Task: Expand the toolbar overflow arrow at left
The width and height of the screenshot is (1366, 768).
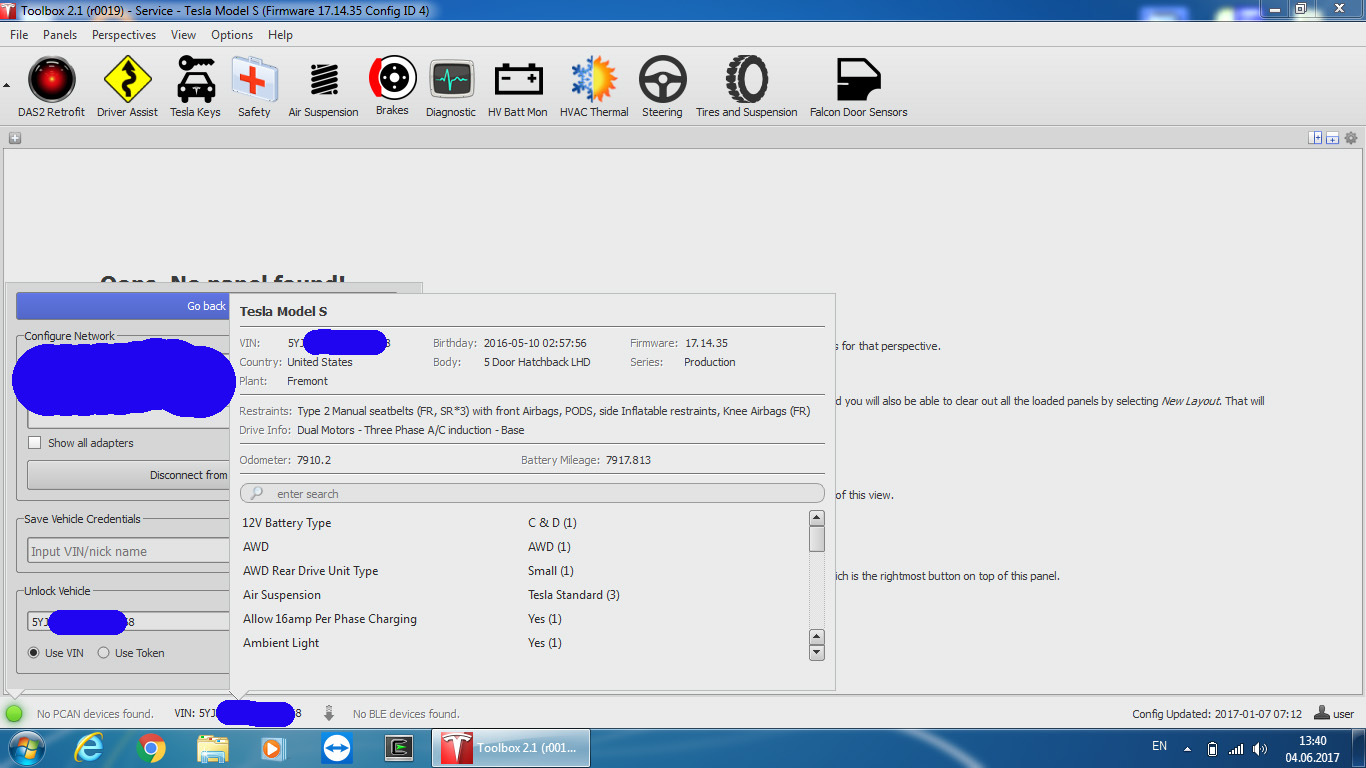Action: click(7, 86)
